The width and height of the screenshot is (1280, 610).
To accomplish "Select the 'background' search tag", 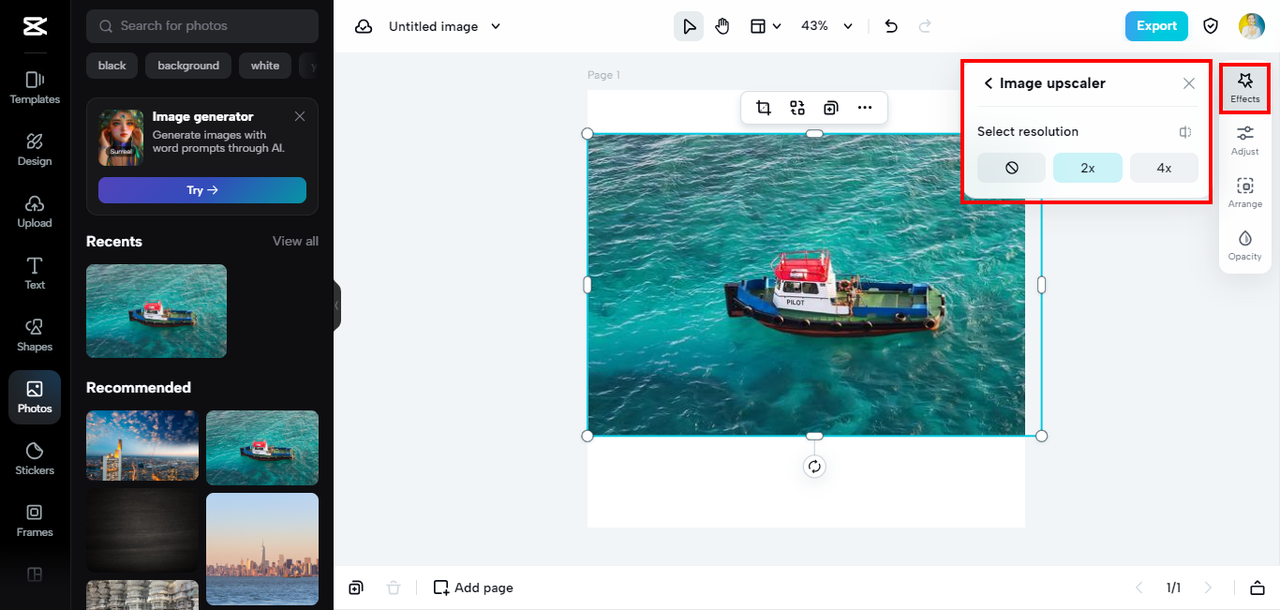I will pos(188,66).
